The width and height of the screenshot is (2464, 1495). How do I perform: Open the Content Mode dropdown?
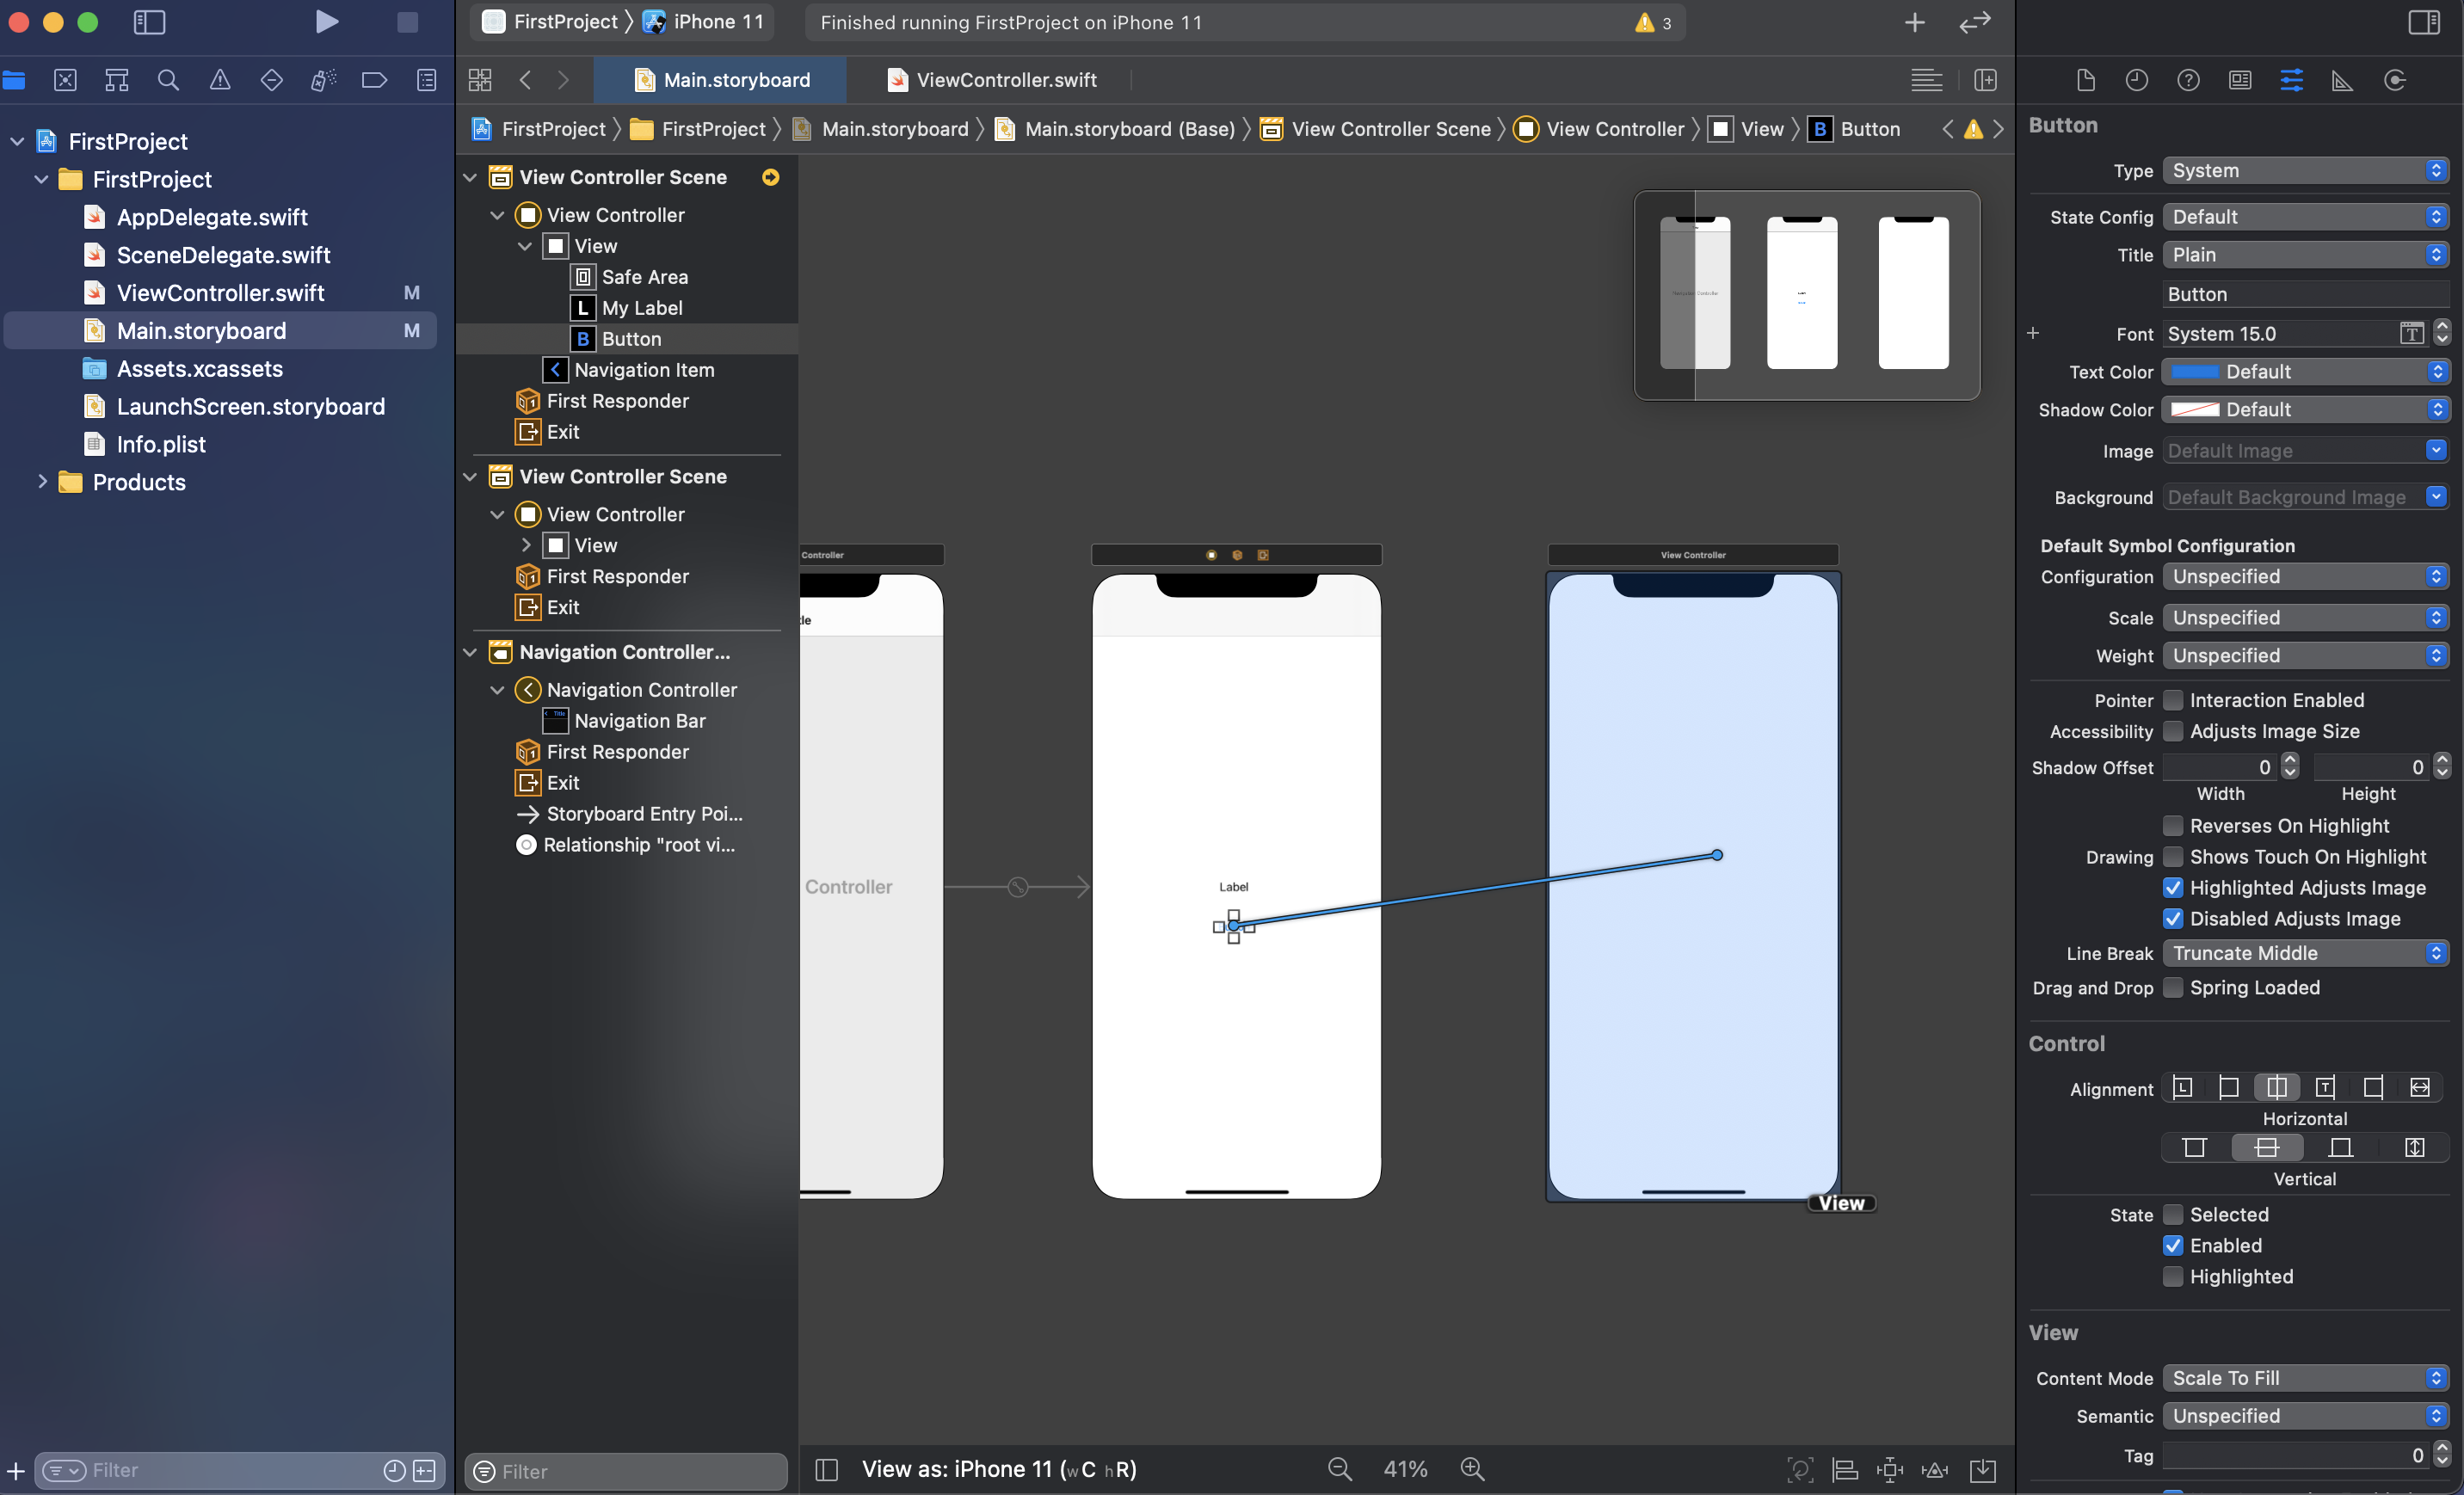coord(2305,1379)
